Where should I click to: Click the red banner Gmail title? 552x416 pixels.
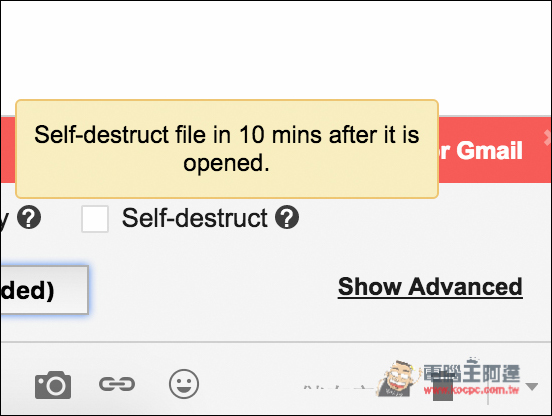click(481, 151)
